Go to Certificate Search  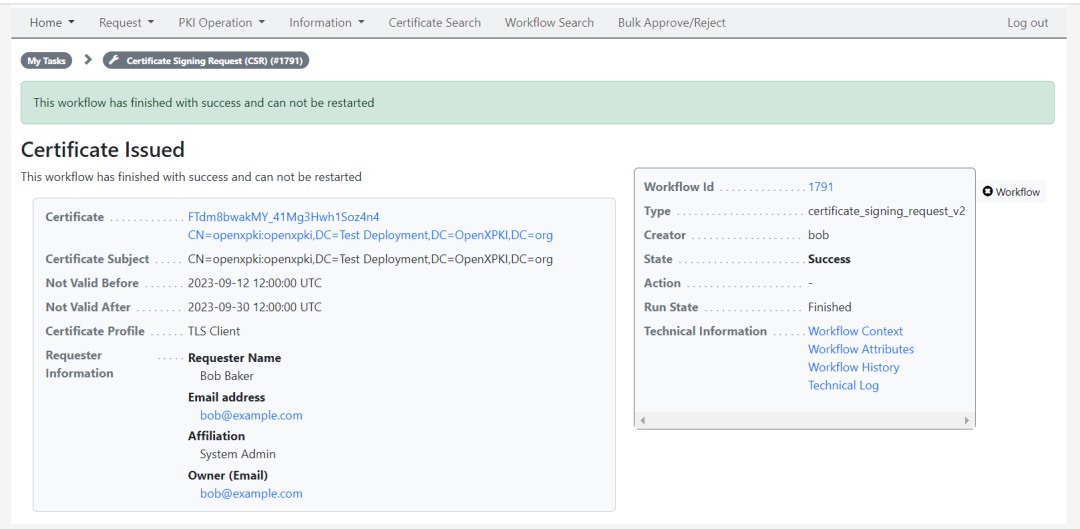click(435, 23)
